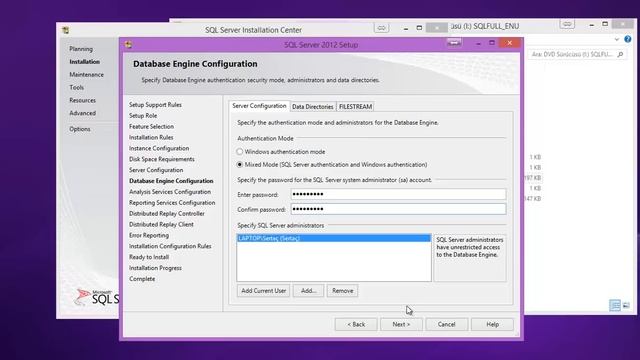The width and height of the screenshot is (640, 360).
Task: Go back with the Back button
Action: point(356,324)
